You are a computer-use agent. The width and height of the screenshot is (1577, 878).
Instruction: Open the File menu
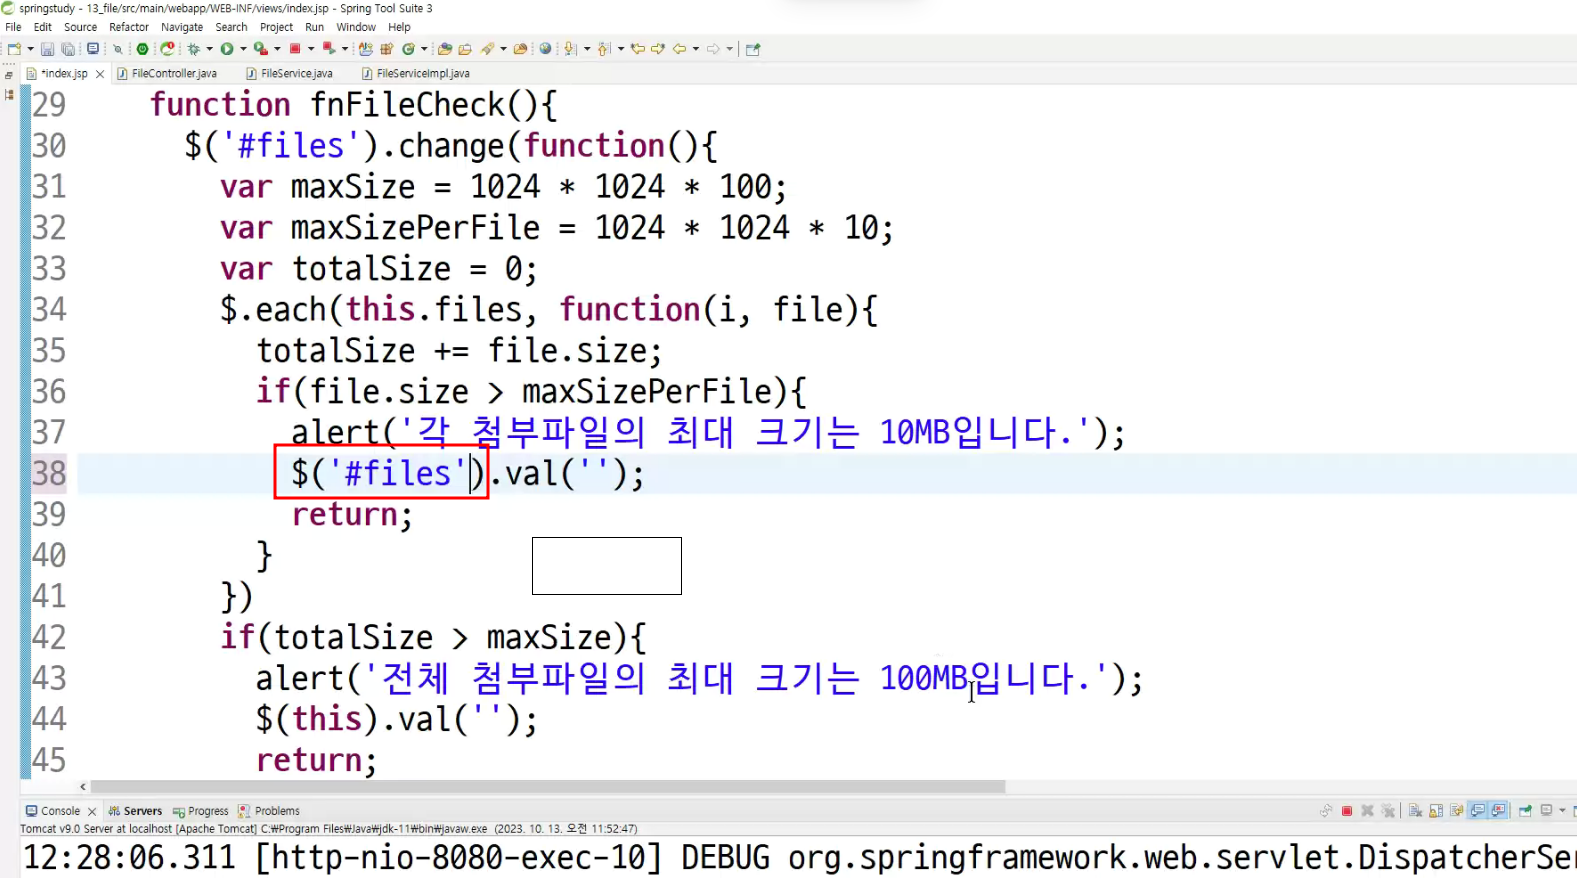coord(13,27)
